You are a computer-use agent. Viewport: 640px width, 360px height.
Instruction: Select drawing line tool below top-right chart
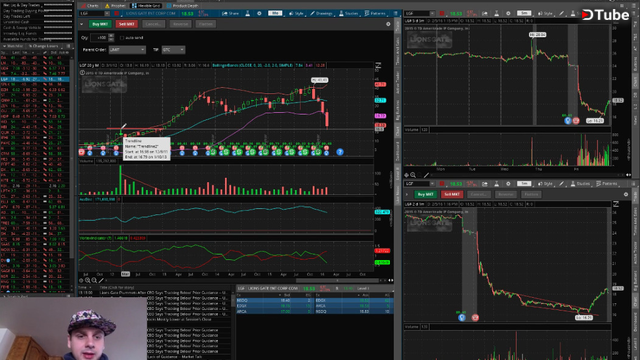427,175
